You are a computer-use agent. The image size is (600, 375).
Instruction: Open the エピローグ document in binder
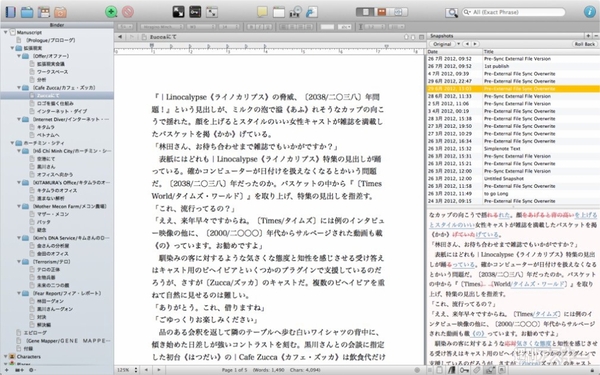coord(35,333)
